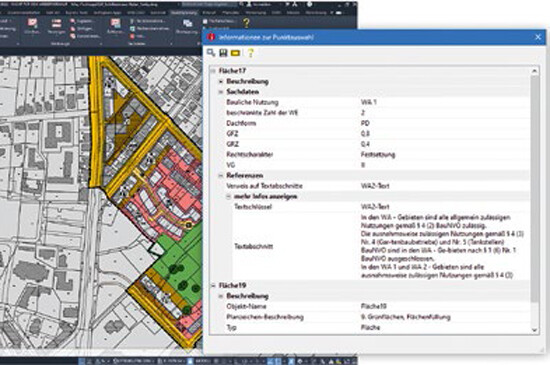
Task: Click the floppy-disk save icon in the info dialog
Action: click(223, 53)
